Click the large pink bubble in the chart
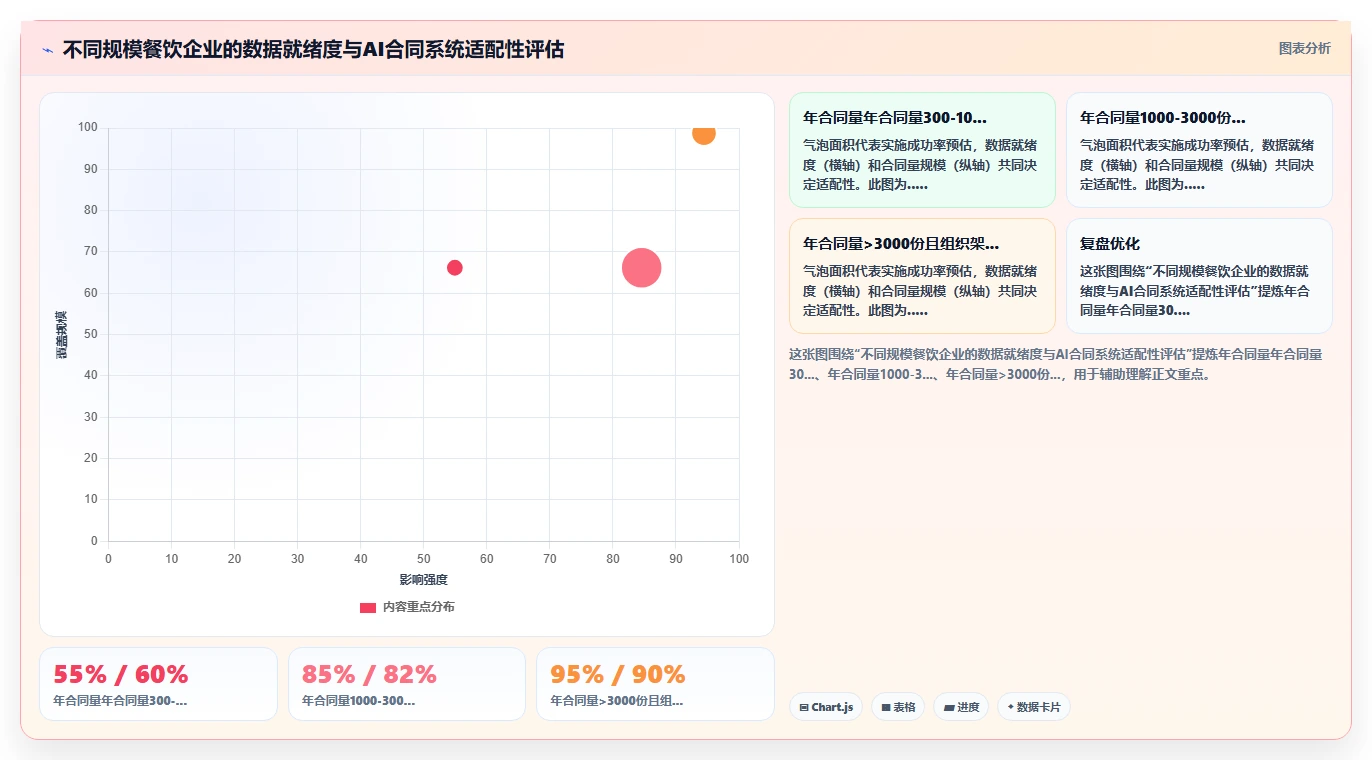The image size is (1372, 760). tap(641, 267)
